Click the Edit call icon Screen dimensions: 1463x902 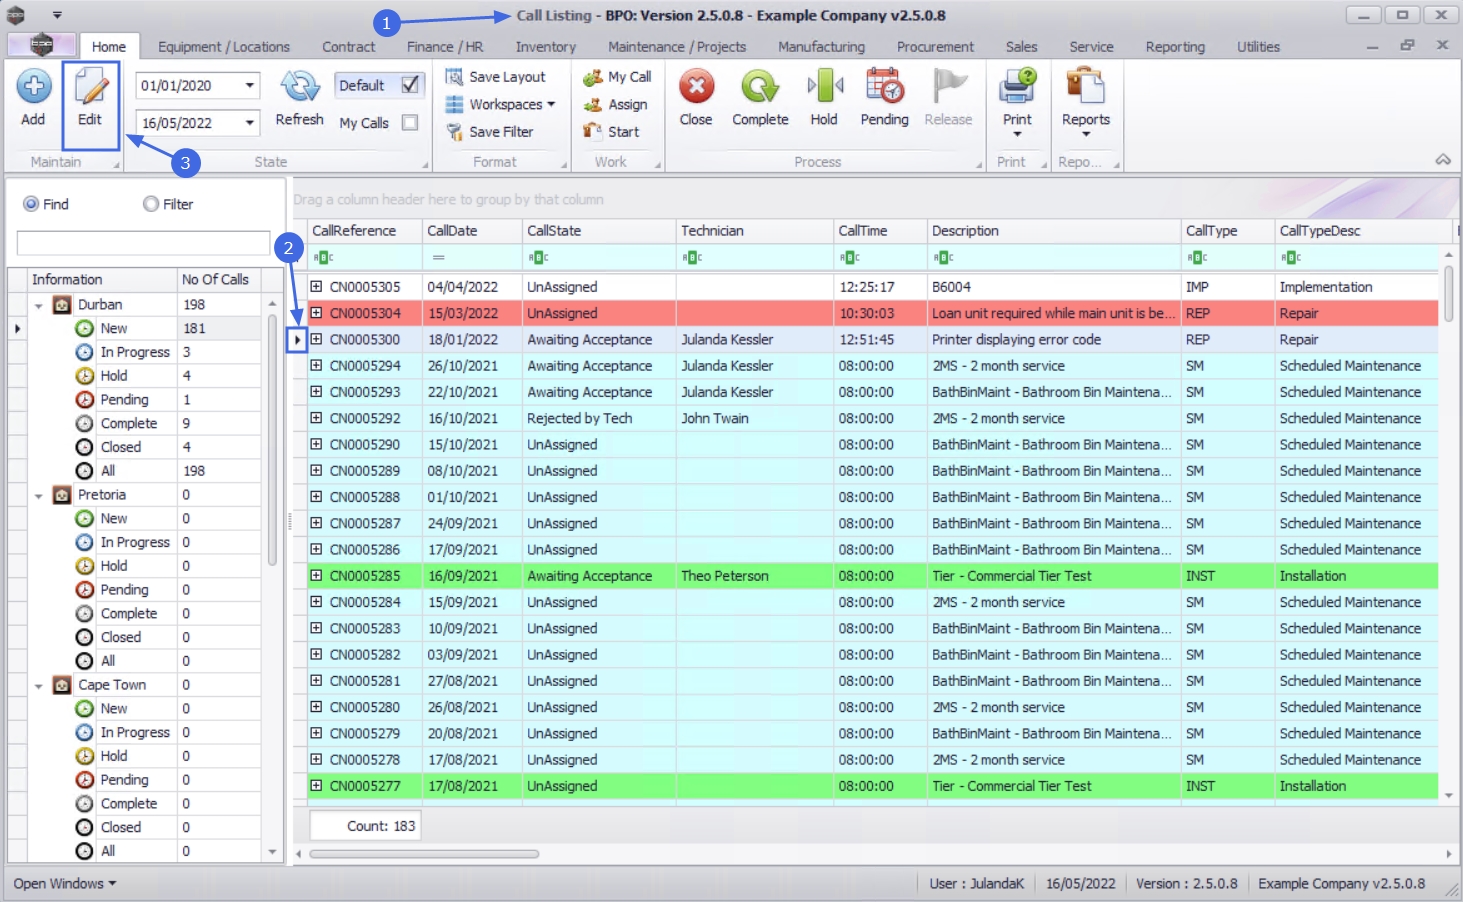[90, 87]
